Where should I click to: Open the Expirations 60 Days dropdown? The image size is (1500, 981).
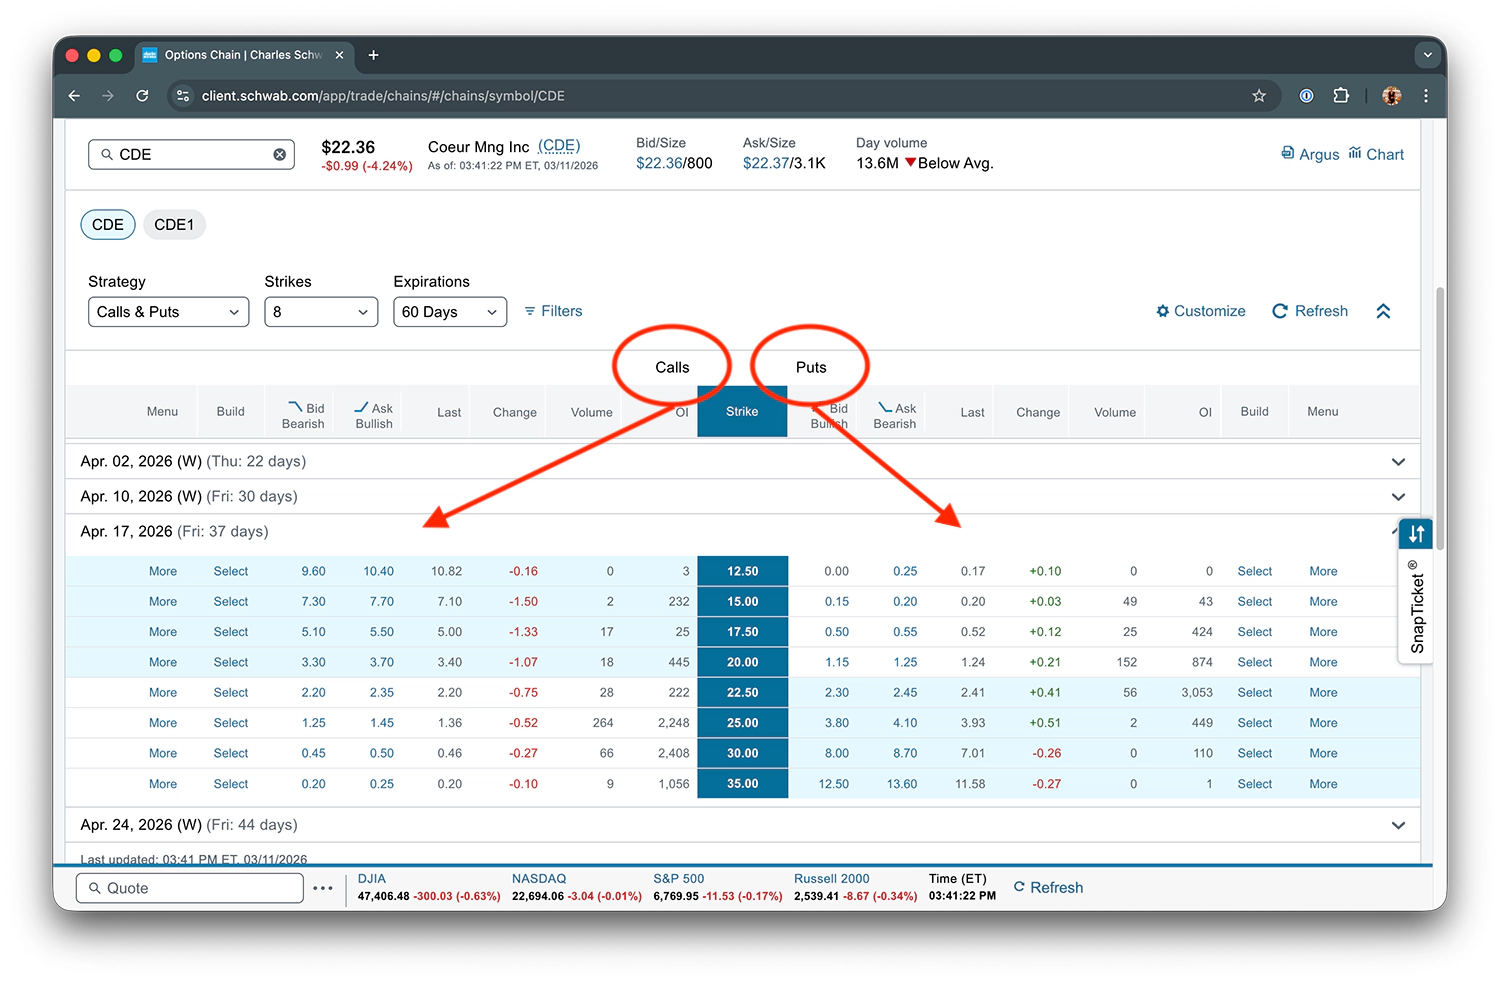(x=450, y=312)
